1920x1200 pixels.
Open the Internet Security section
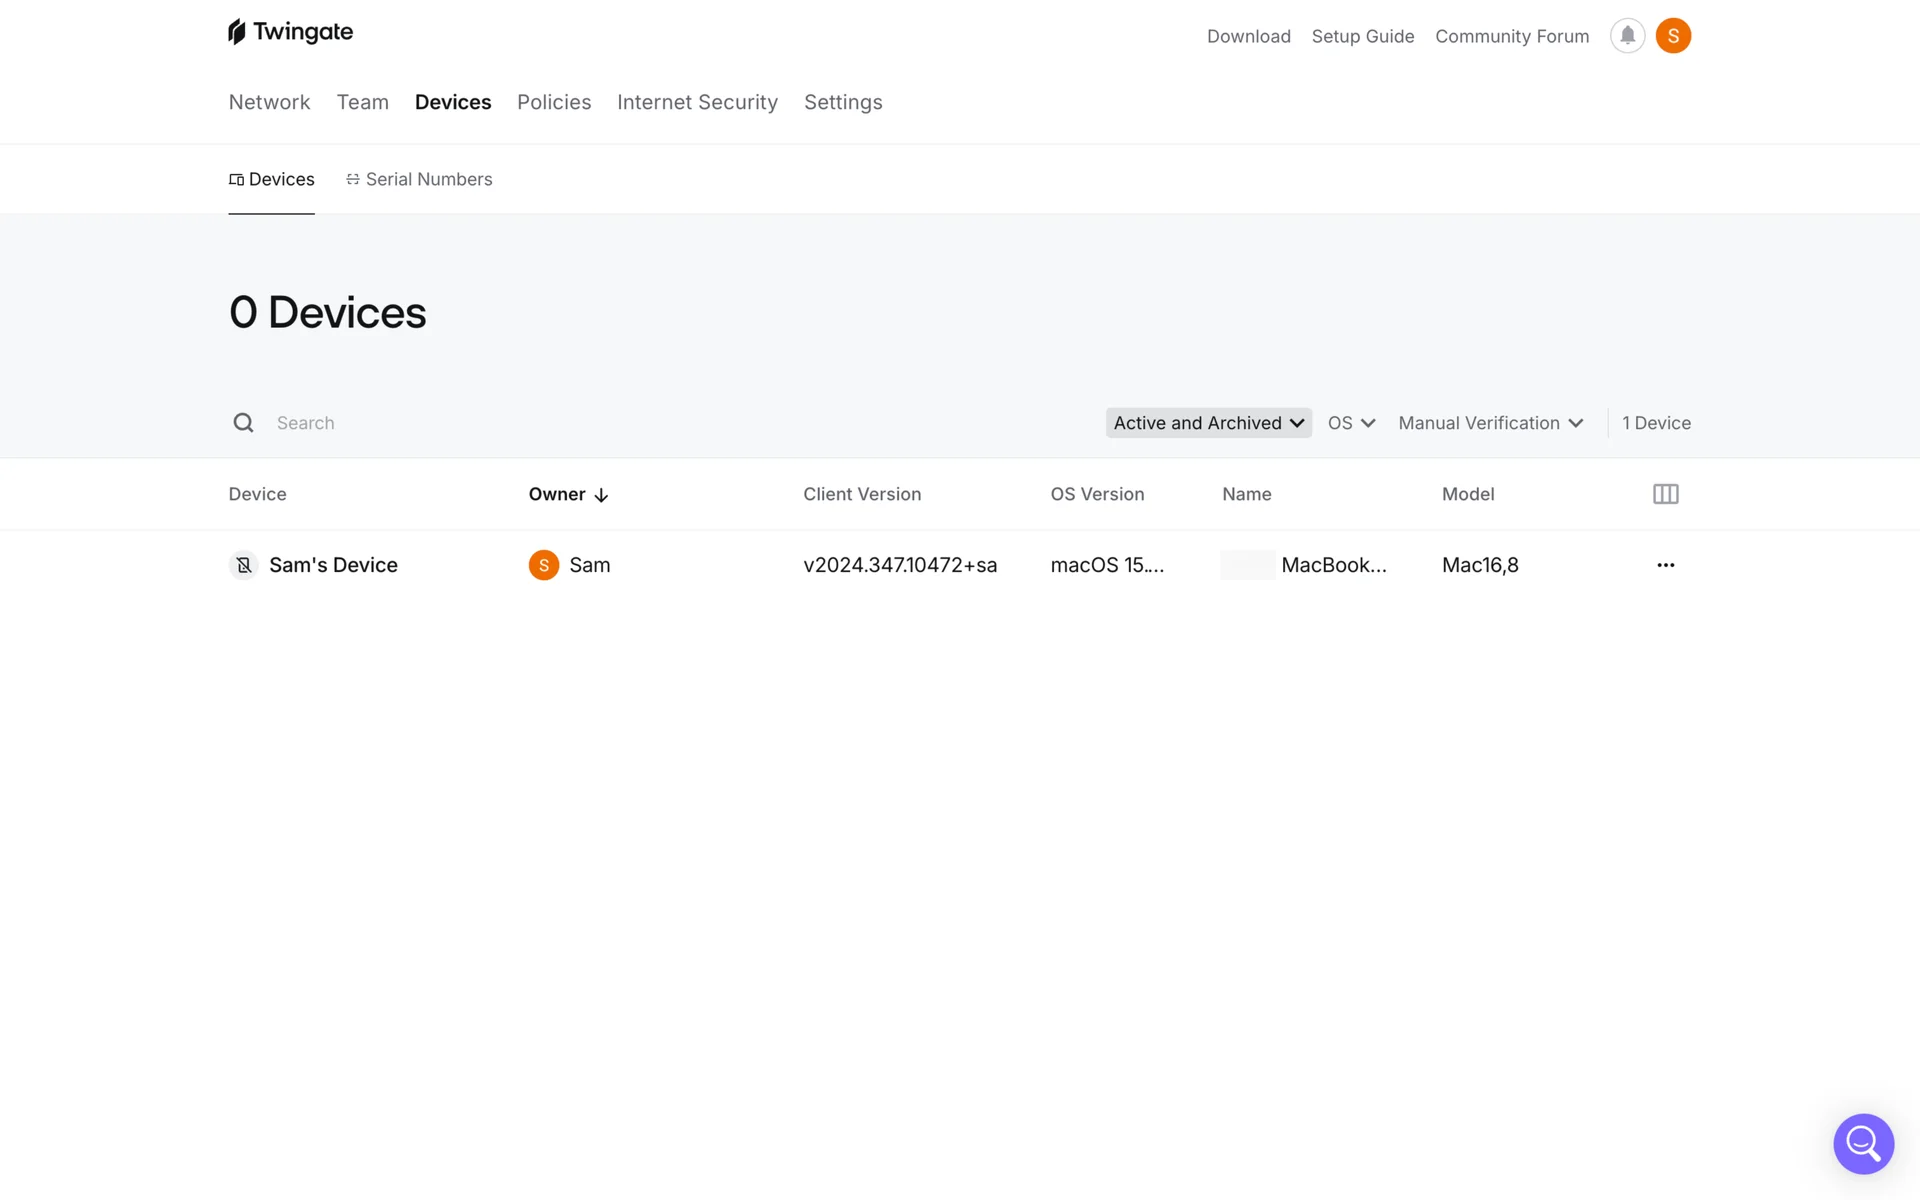pyautogui.click(x=697, y=102)
